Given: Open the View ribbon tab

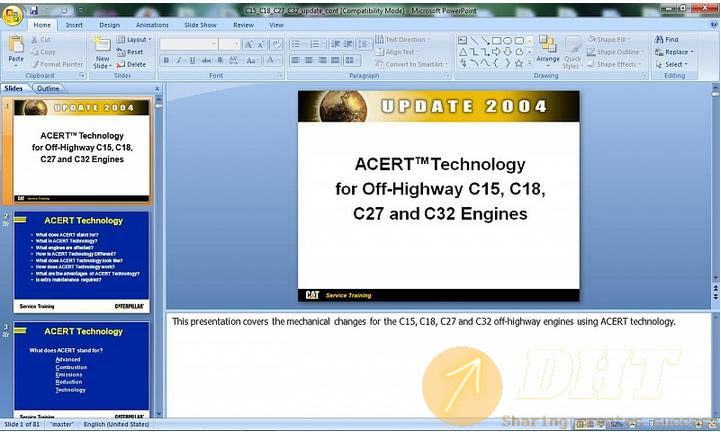Looking at the screenshot, I should pos(276,25).
